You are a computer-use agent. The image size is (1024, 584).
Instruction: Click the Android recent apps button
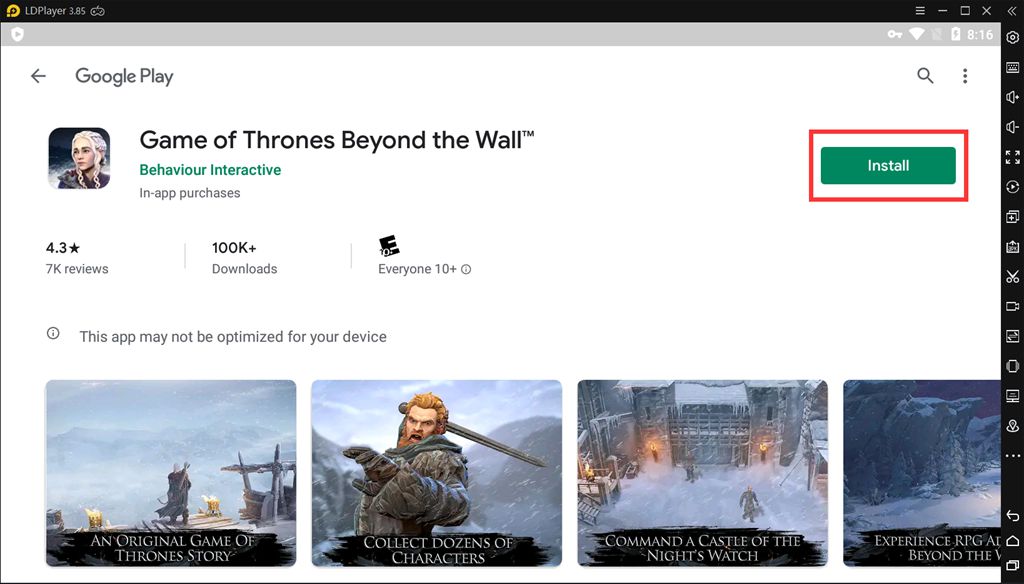1012,565
